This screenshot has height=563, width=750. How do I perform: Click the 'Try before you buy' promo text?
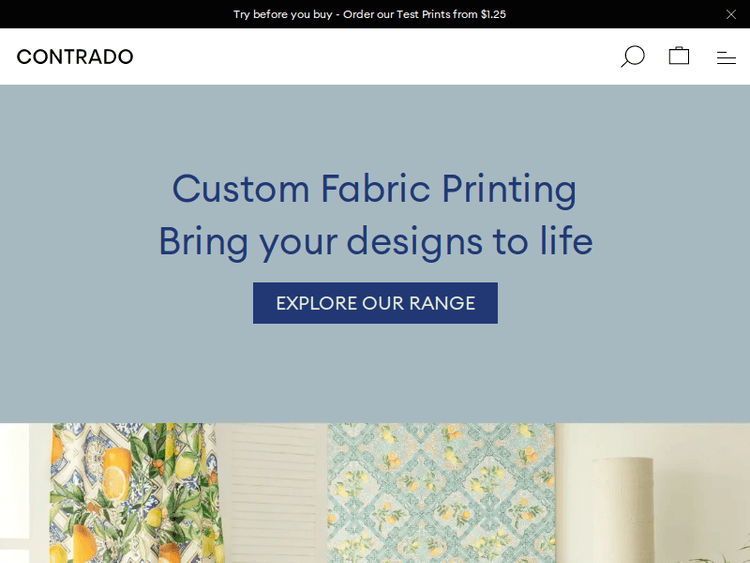282,14
